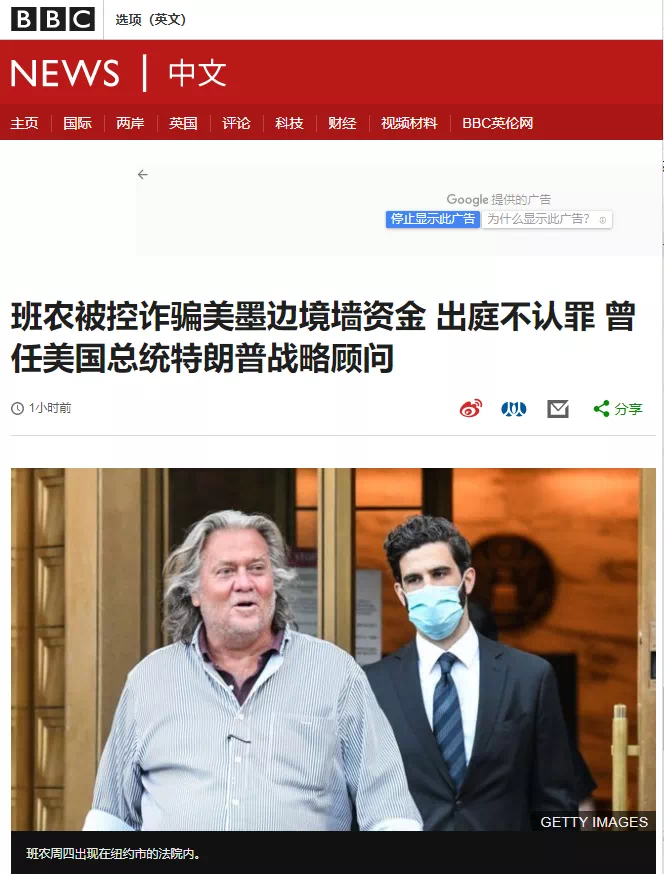664x874 pixels.
Task: Click the ad back arrow
Action: (x=143, y=174)
